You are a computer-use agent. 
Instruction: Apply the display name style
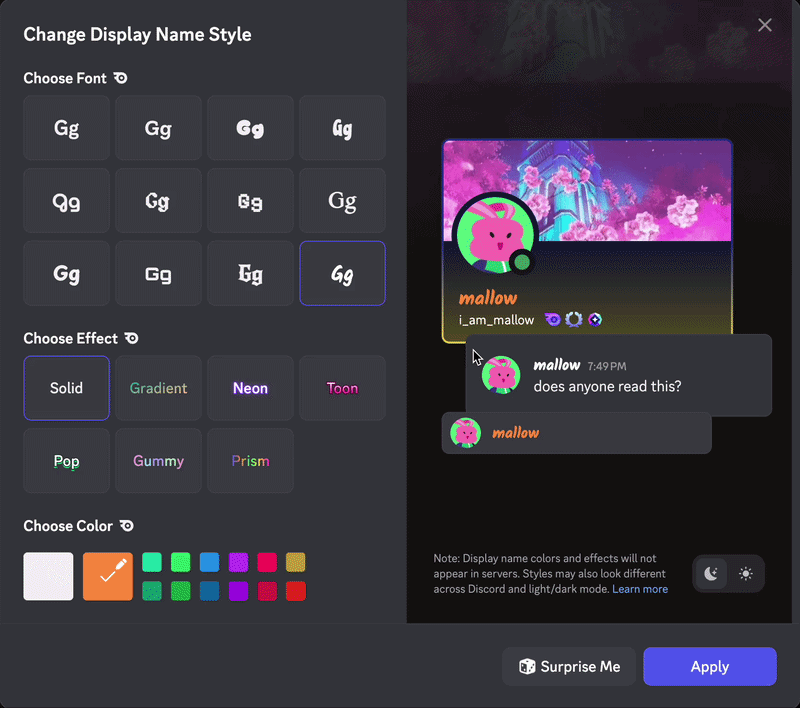pyautogui.click(x=710, y=666)
